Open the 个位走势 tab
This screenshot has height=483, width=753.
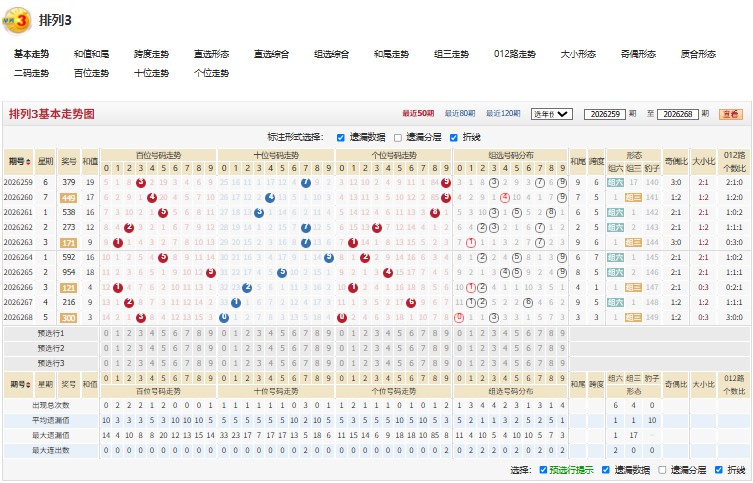(211, 73)
